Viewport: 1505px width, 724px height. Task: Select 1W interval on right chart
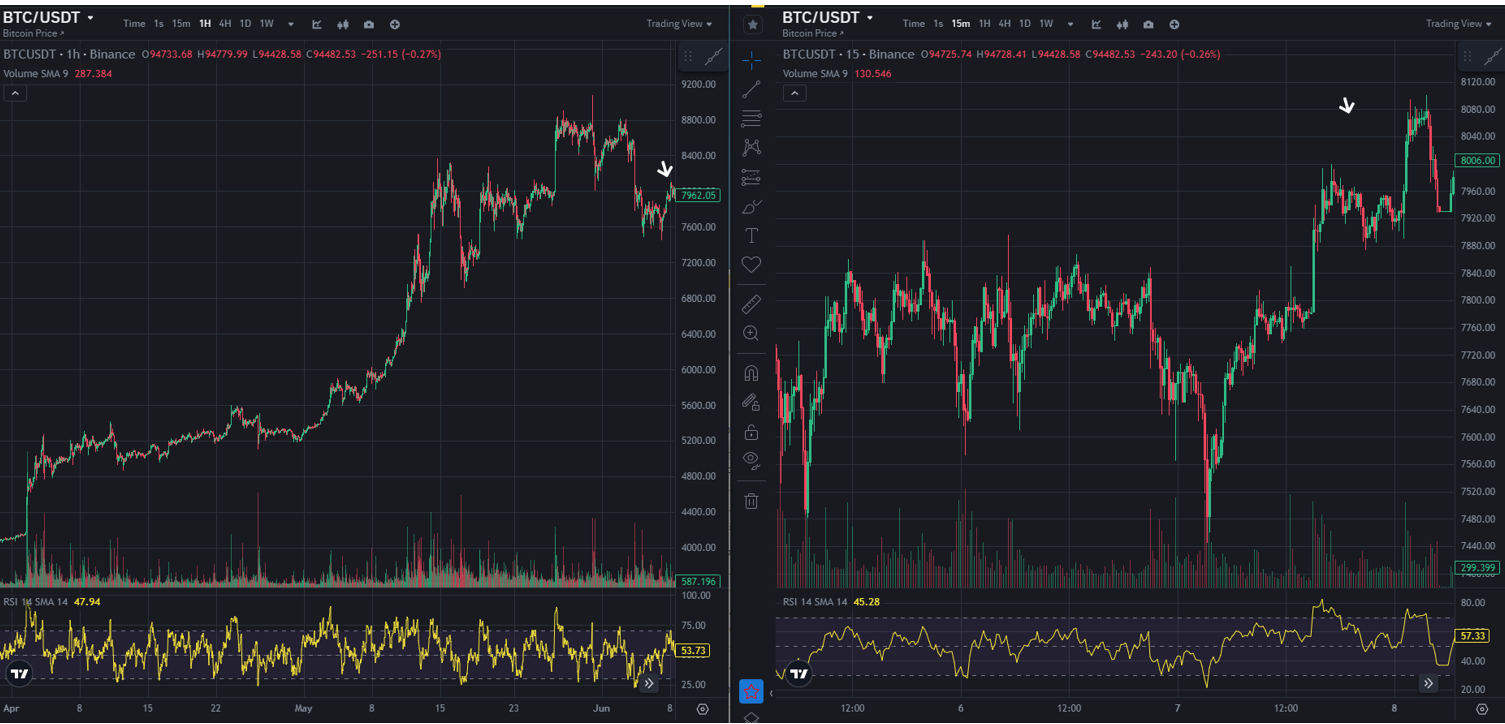click(1045, 24)
